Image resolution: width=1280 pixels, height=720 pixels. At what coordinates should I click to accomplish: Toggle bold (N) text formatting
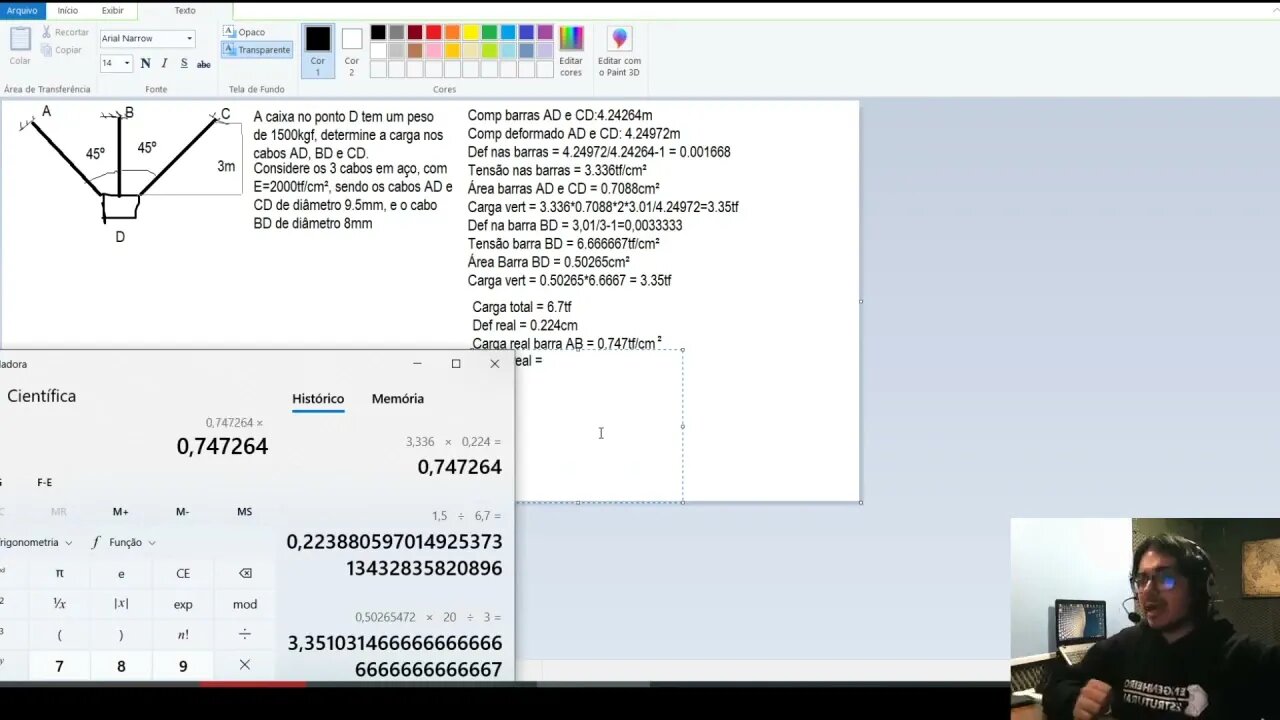tap(145, 63)
